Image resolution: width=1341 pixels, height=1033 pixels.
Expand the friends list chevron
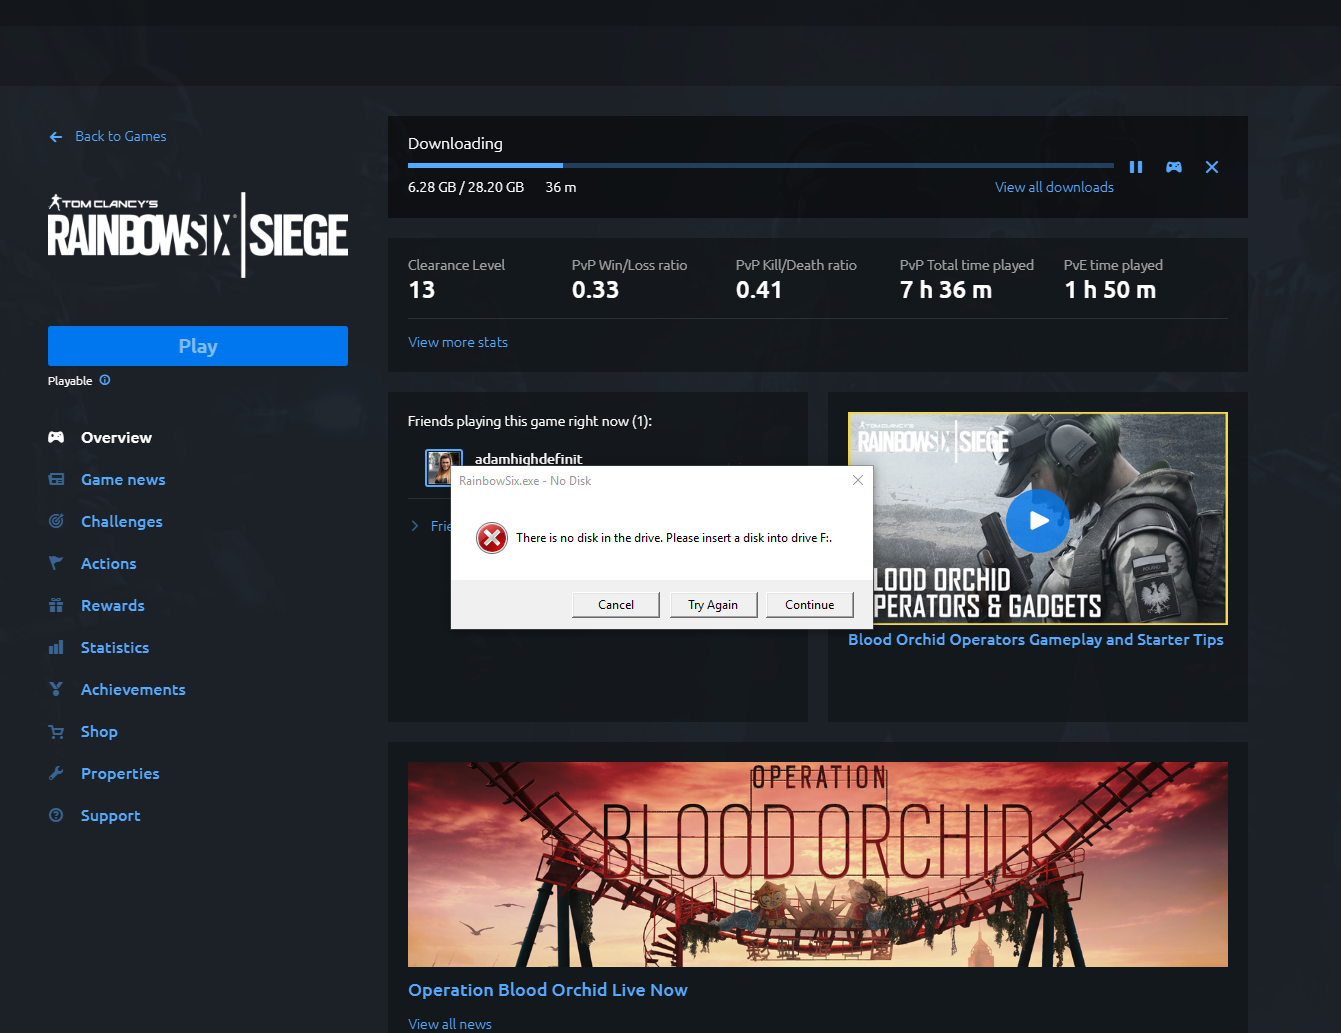[x=414, y=526]
